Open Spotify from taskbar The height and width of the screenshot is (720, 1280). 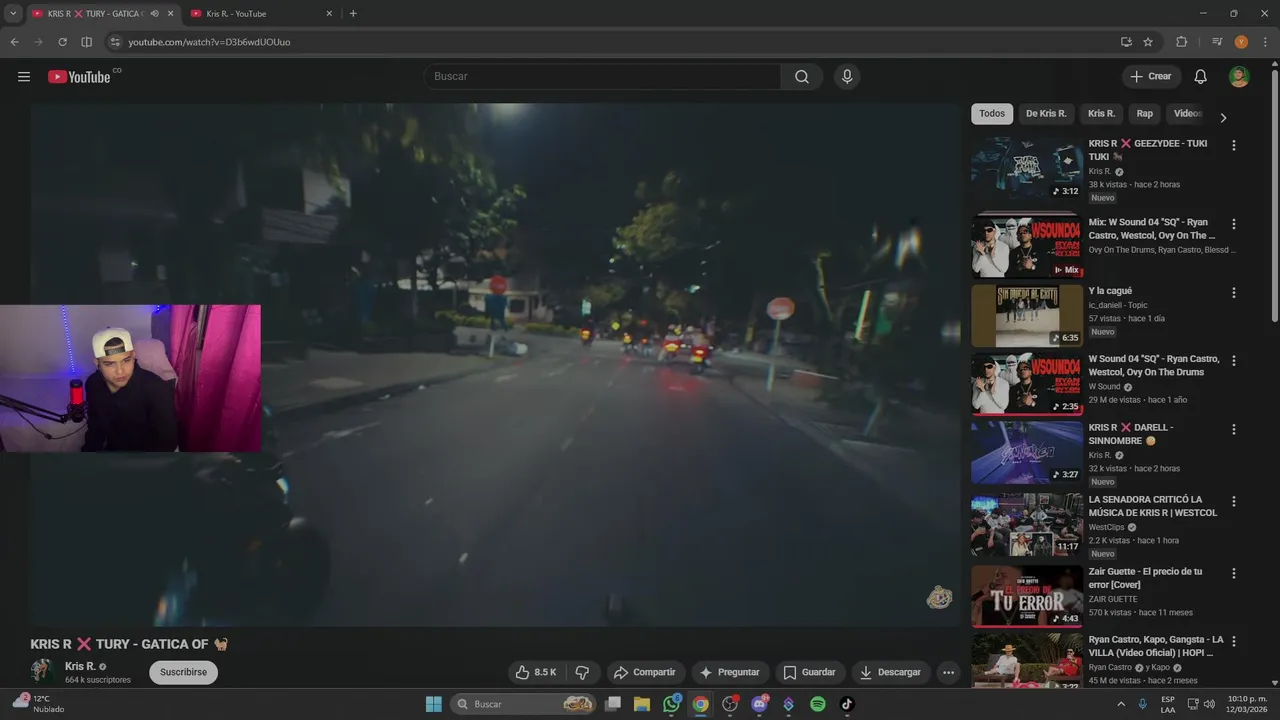818,704
